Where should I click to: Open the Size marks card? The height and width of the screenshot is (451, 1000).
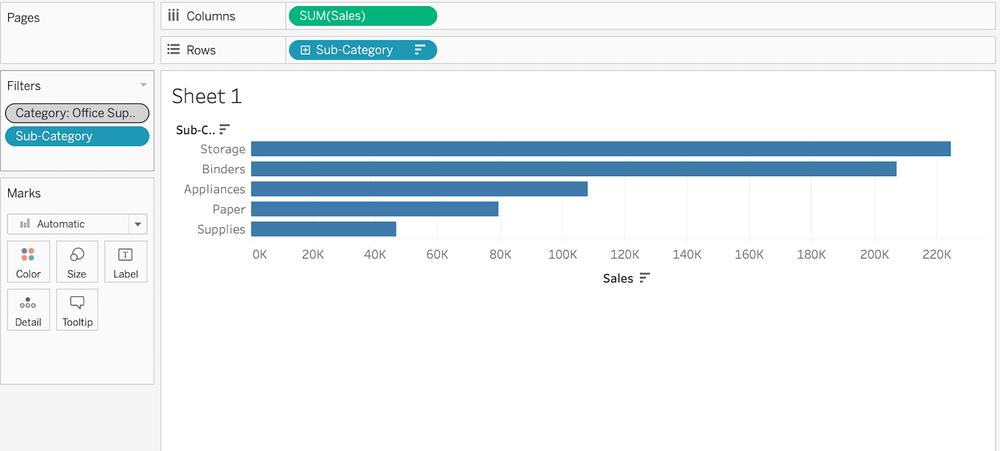[77, 261]
